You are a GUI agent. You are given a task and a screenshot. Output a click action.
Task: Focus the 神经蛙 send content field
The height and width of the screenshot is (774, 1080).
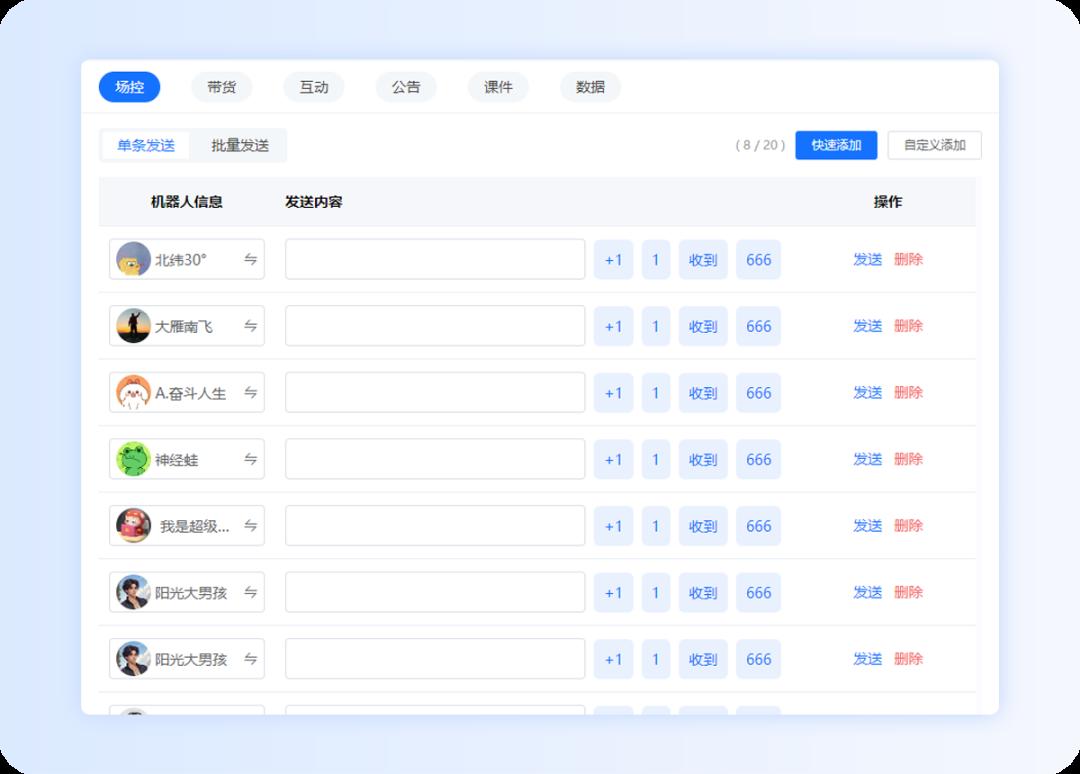click(435, 459)
